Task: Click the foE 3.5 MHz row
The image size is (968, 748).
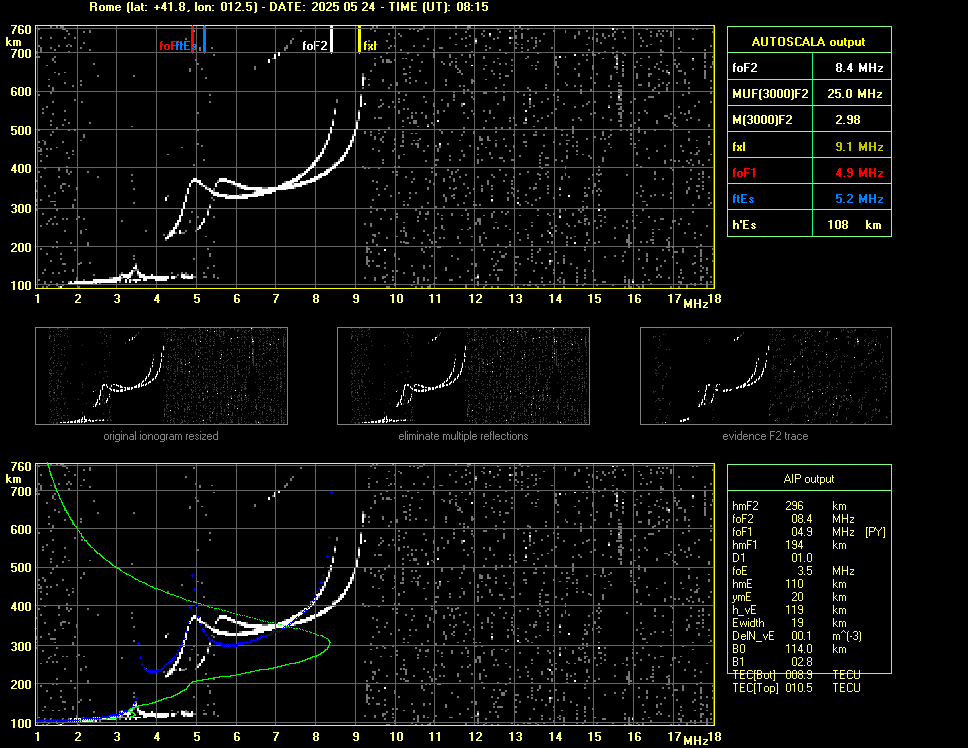Action: point(793,571)
